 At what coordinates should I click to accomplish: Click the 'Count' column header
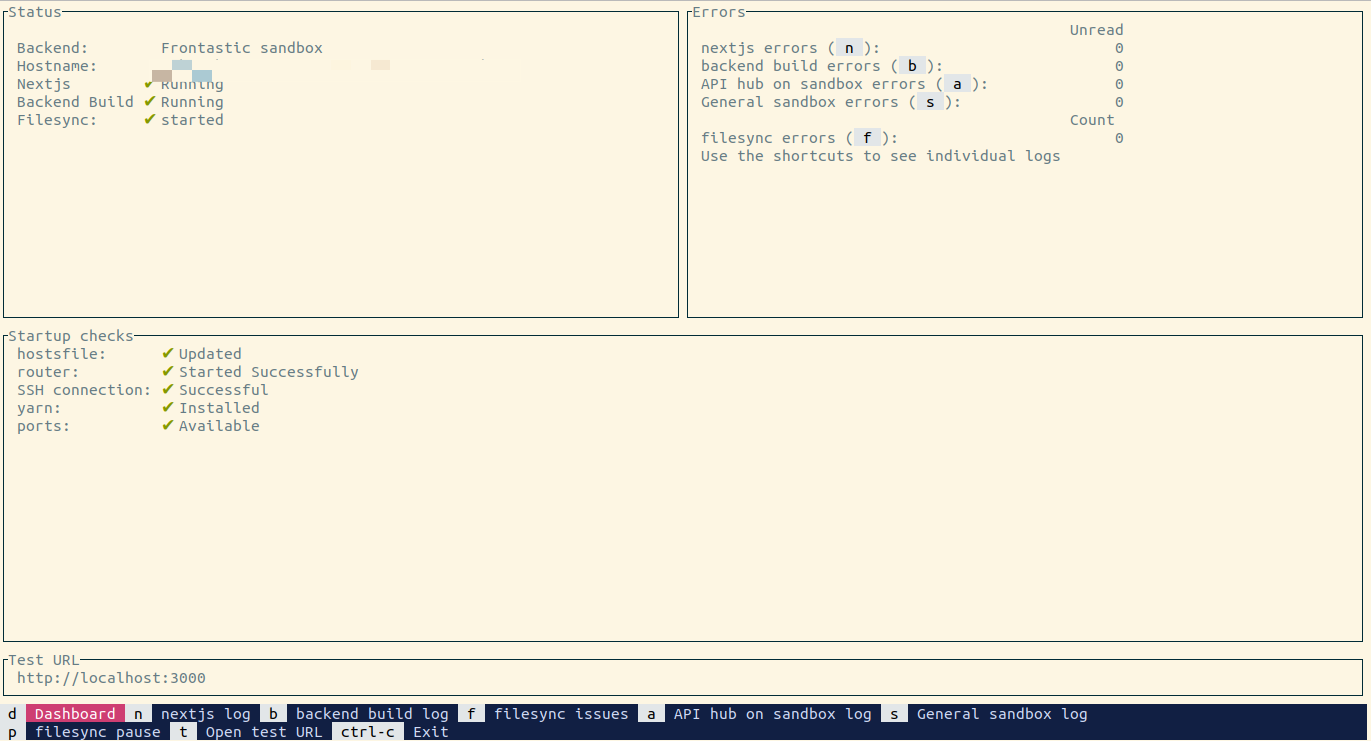[x=1092, y=120]
